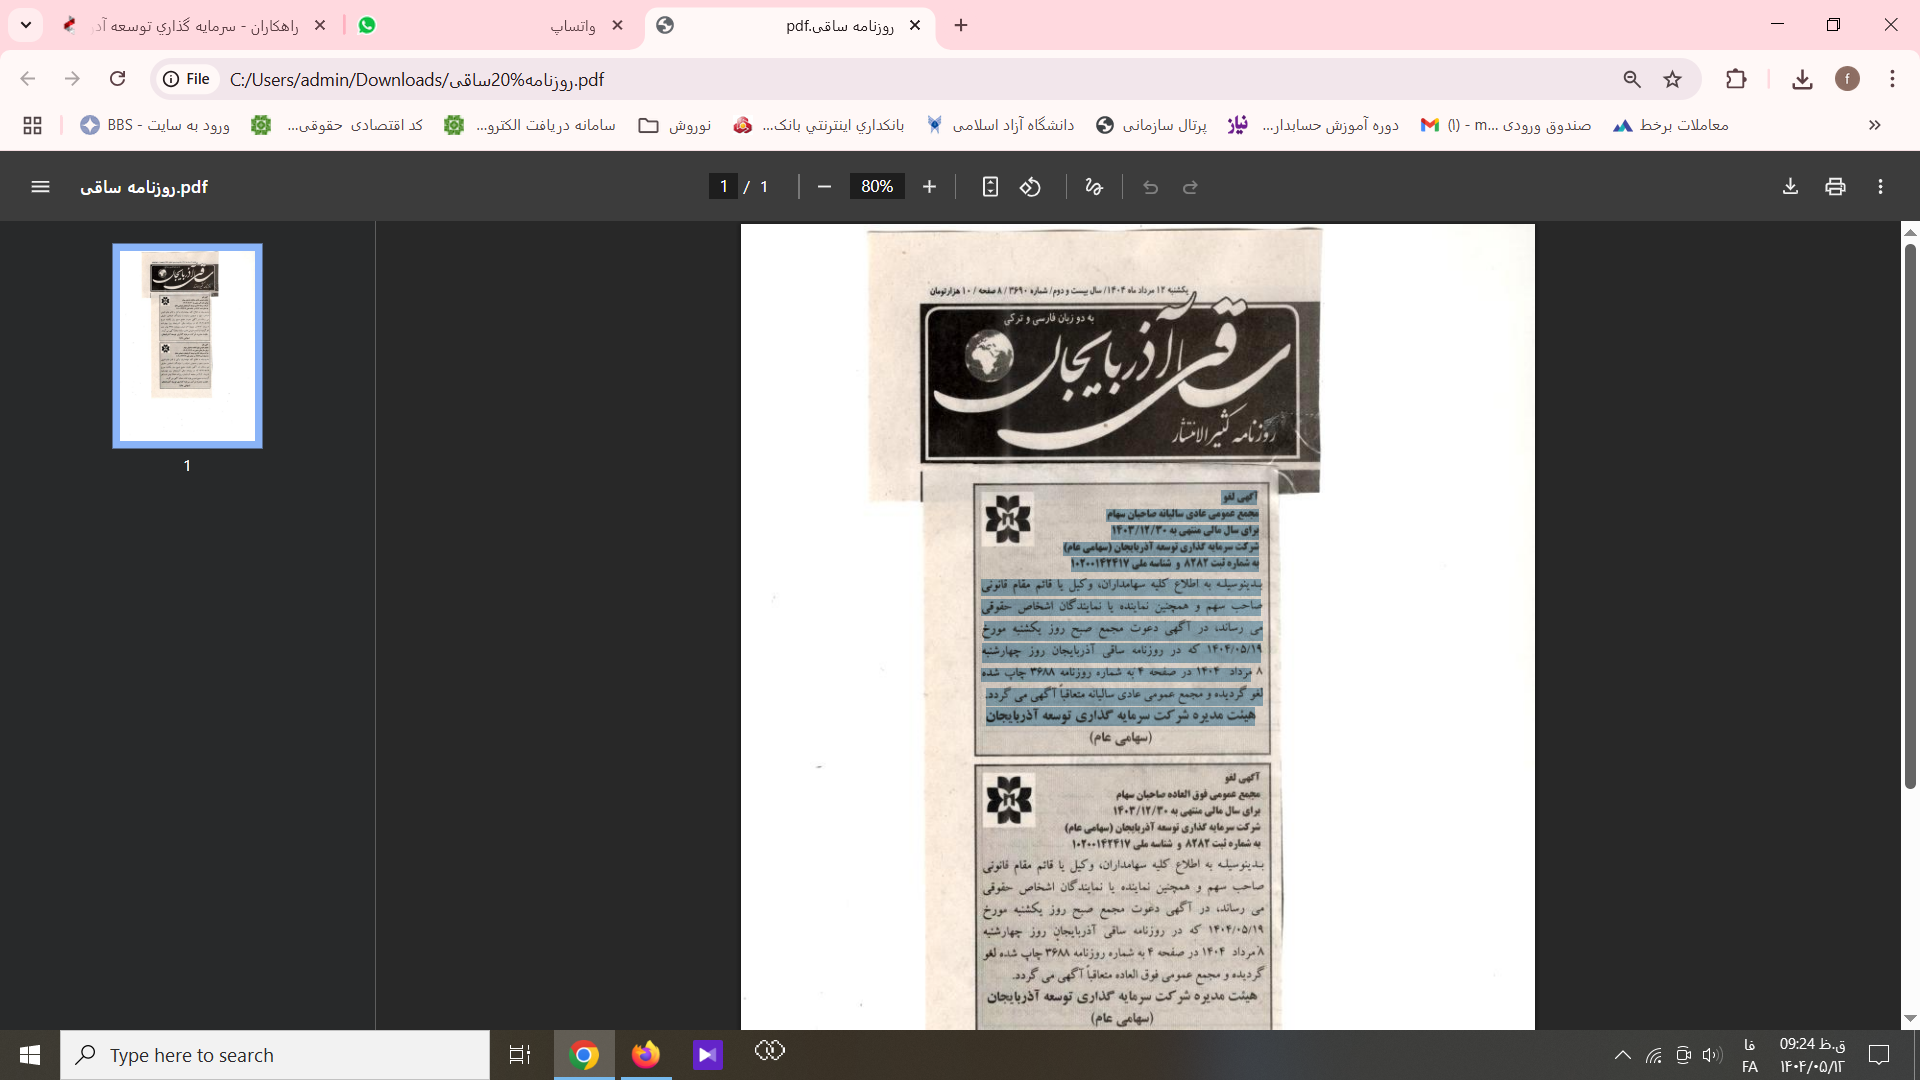
Task: Open new tab with plus button
Action: click(x=961, y=25)
